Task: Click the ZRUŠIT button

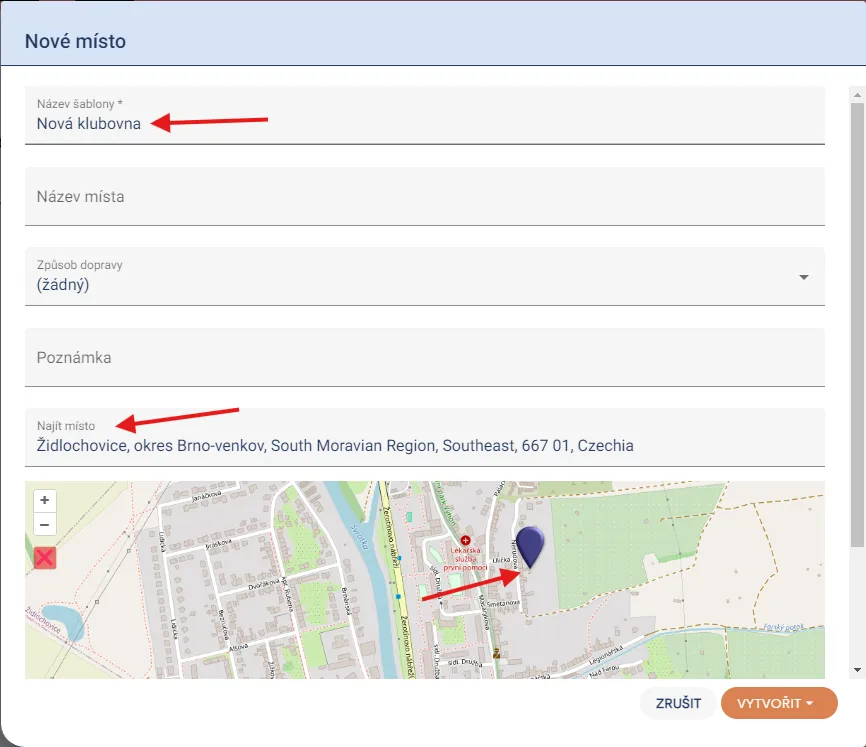Action: 678,703
